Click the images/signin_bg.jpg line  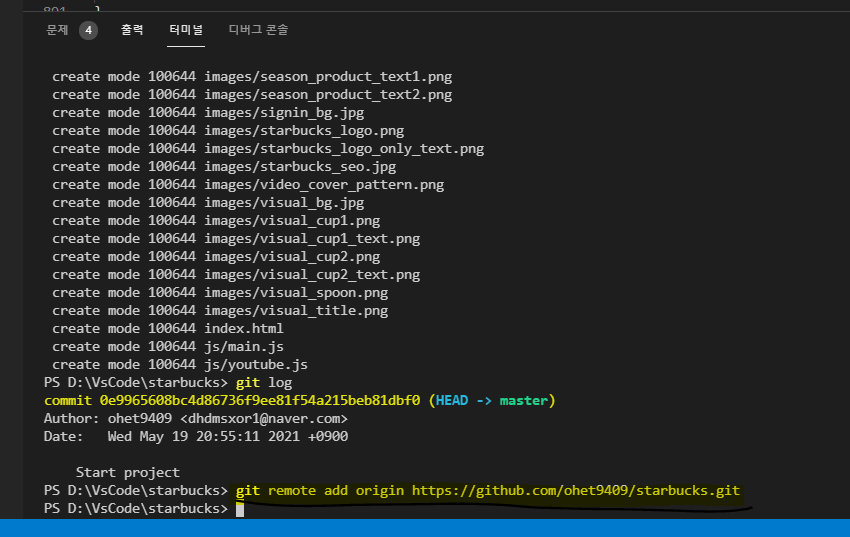coord(208,113)
